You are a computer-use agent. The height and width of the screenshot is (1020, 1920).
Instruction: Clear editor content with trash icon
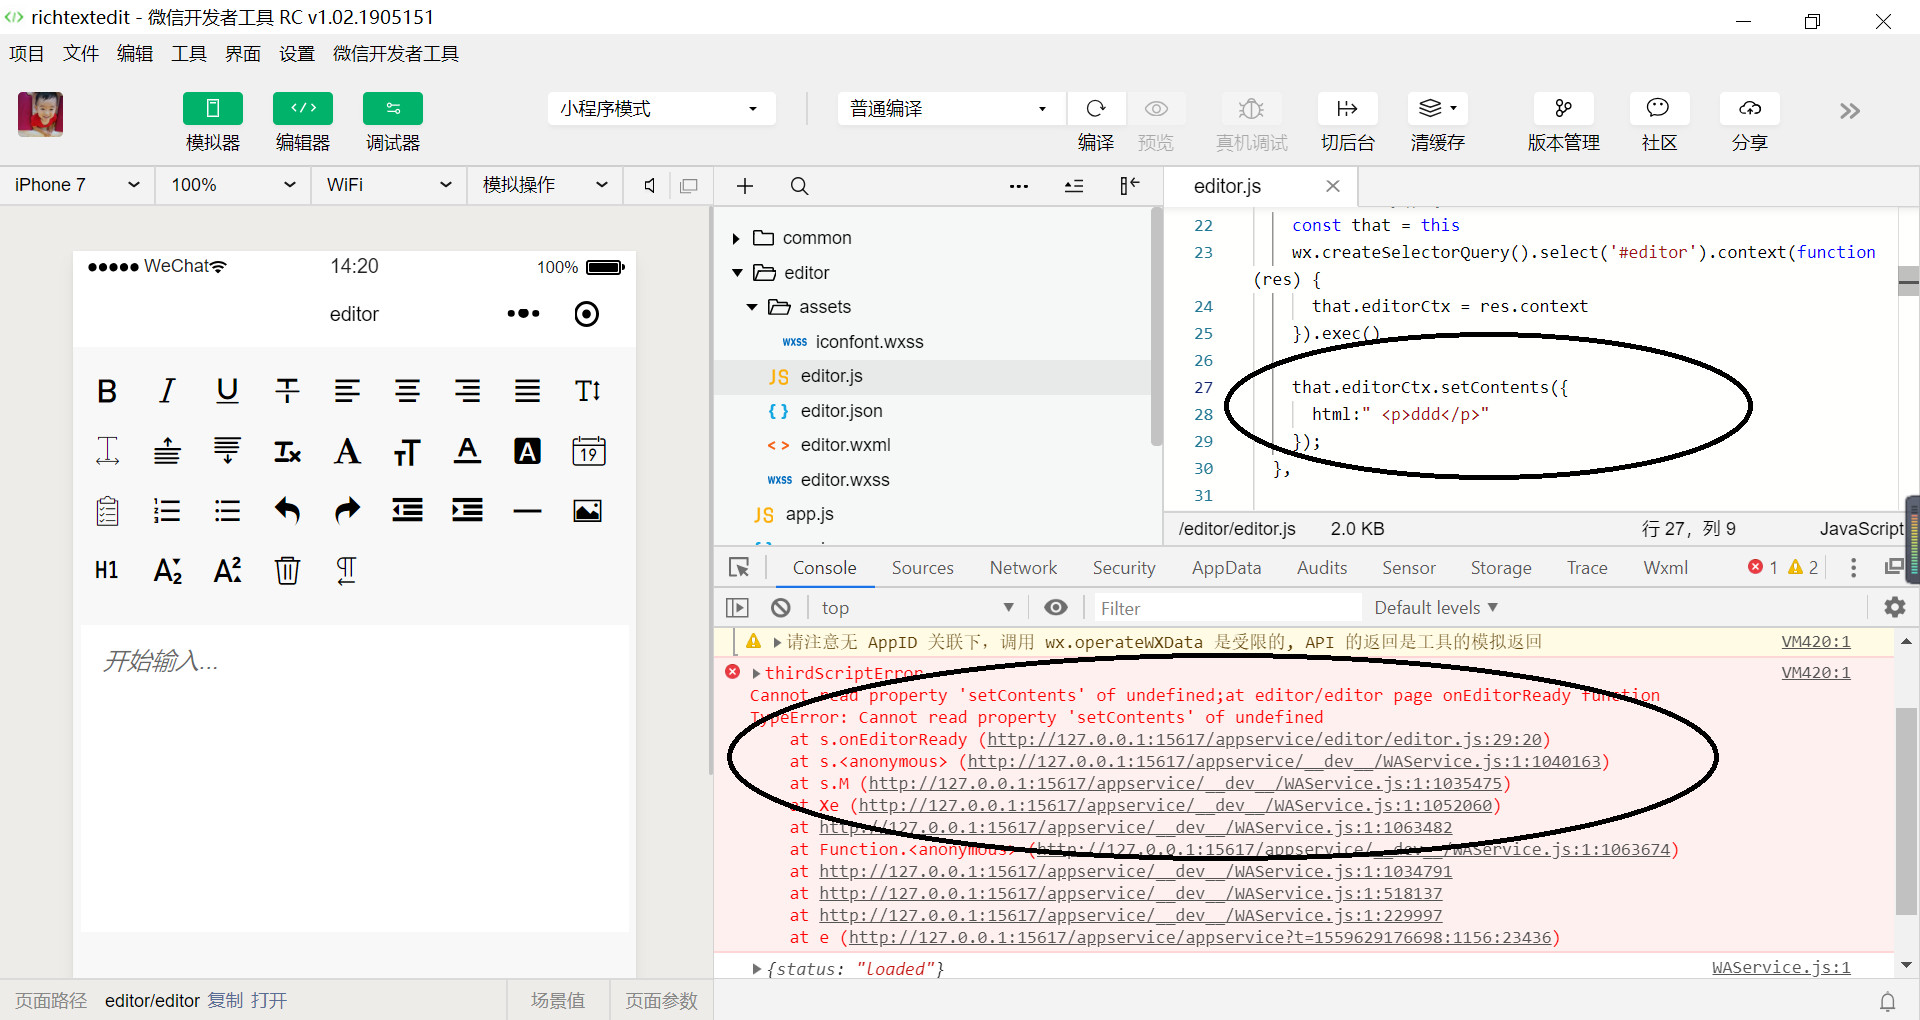pos(287,570)
